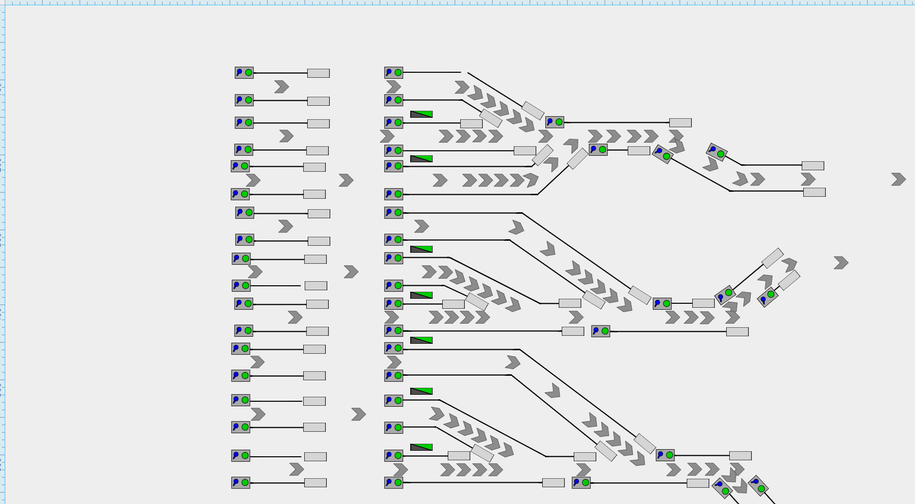This screenshot has height=504, width=915.
Task: Click the gray block ending the middle-right horizontal line
Action: coord(737,331)
